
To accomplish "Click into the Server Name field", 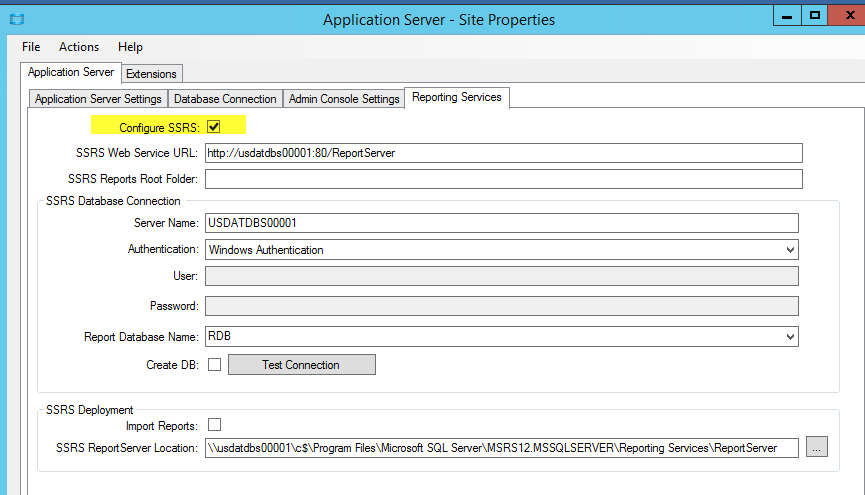I will tap(501, 223).
